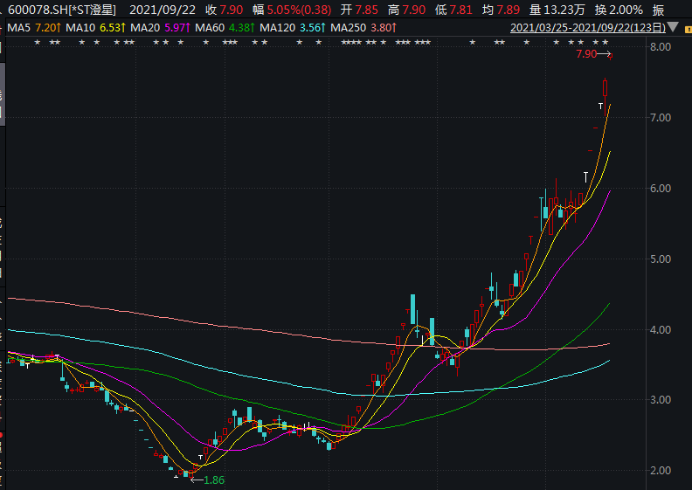Click the MA250 value 3.80 label
This screenshot has width=693, height=491.
382,28
